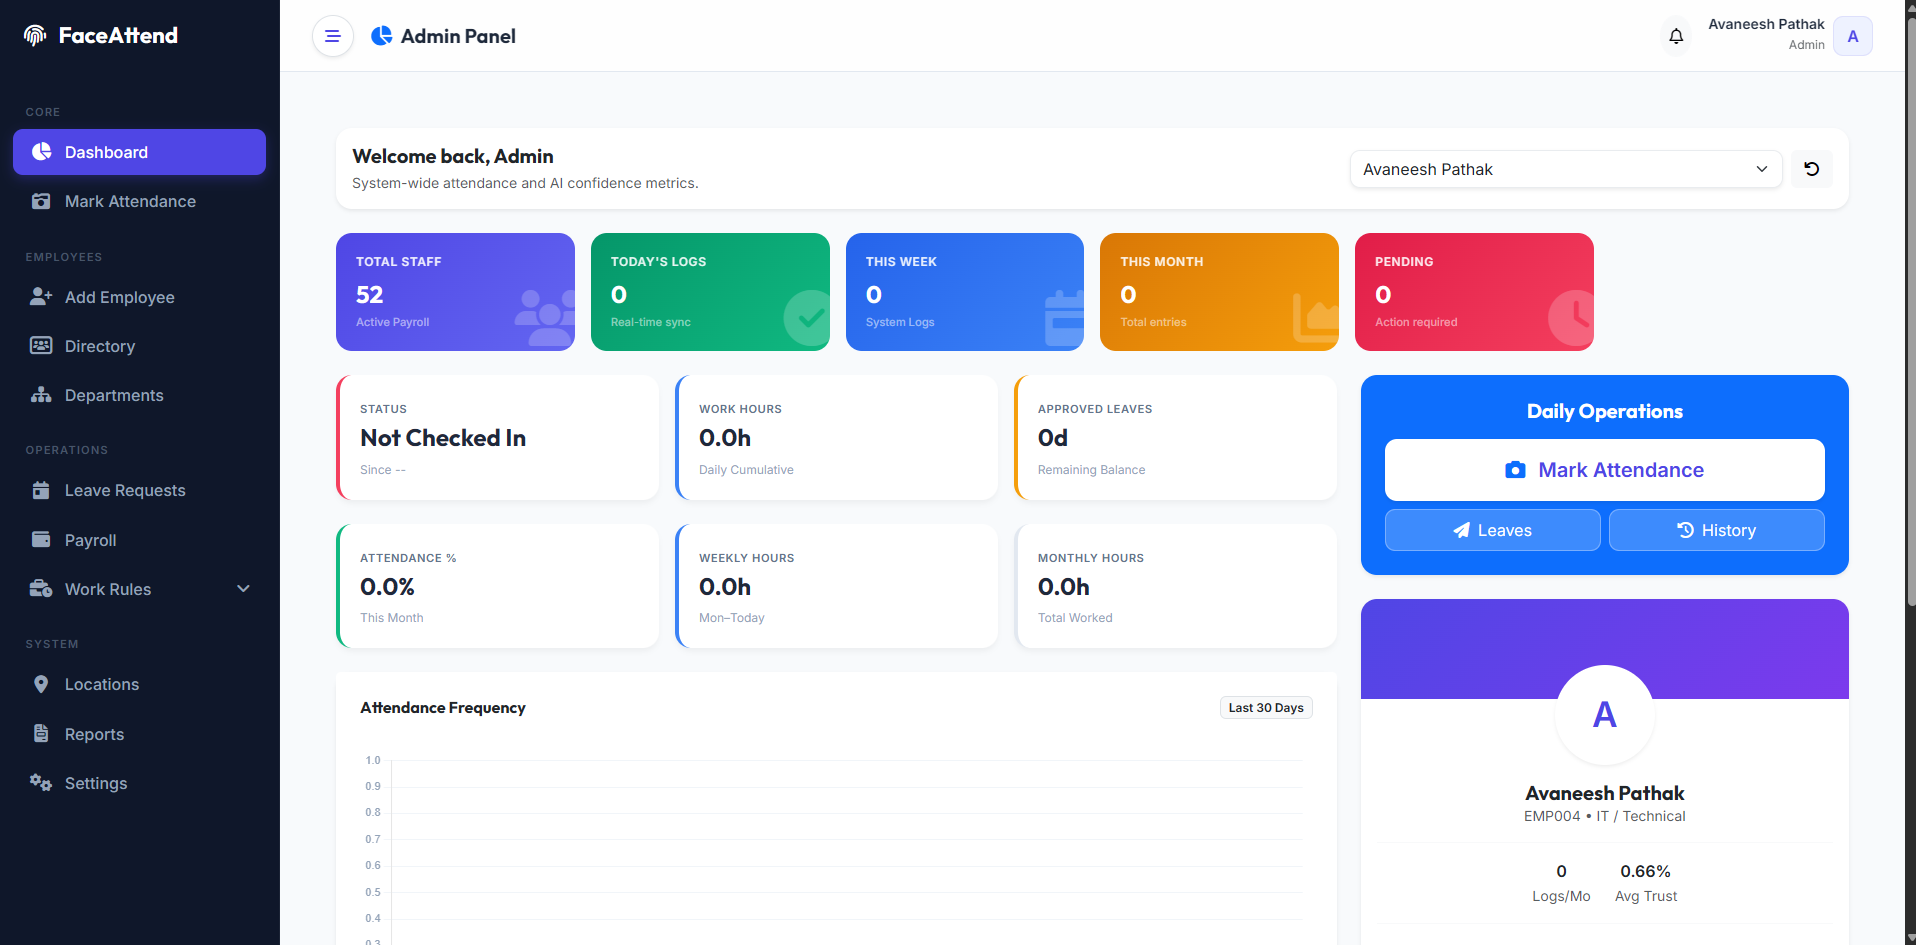
Task: Click the 0.66% Avg Trust value
Action: click(1645, 872)
